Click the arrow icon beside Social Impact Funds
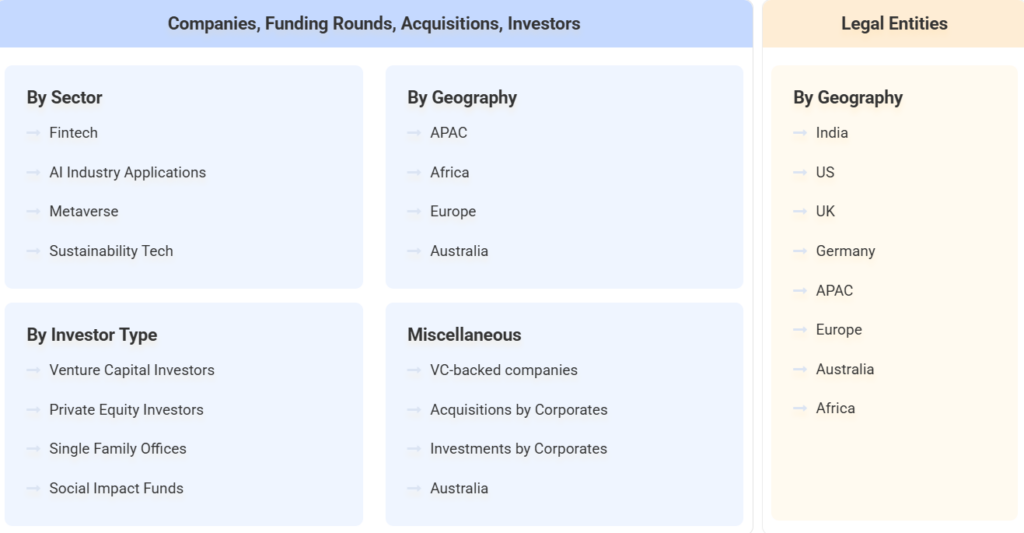The height and width of the screenshot is (533, 1024). click(34, 489)
